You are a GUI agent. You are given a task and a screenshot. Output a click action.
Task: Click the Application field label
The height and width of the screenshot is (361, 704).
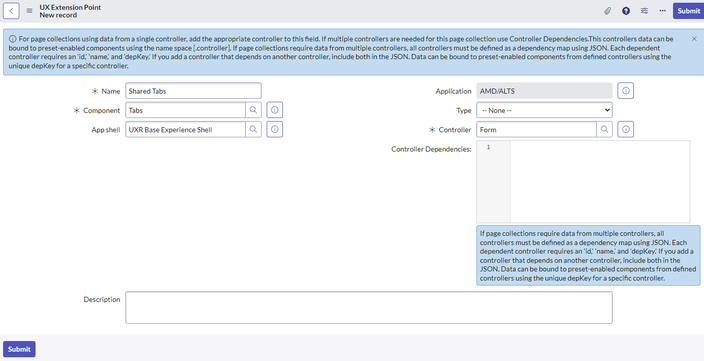pos(453,91)
